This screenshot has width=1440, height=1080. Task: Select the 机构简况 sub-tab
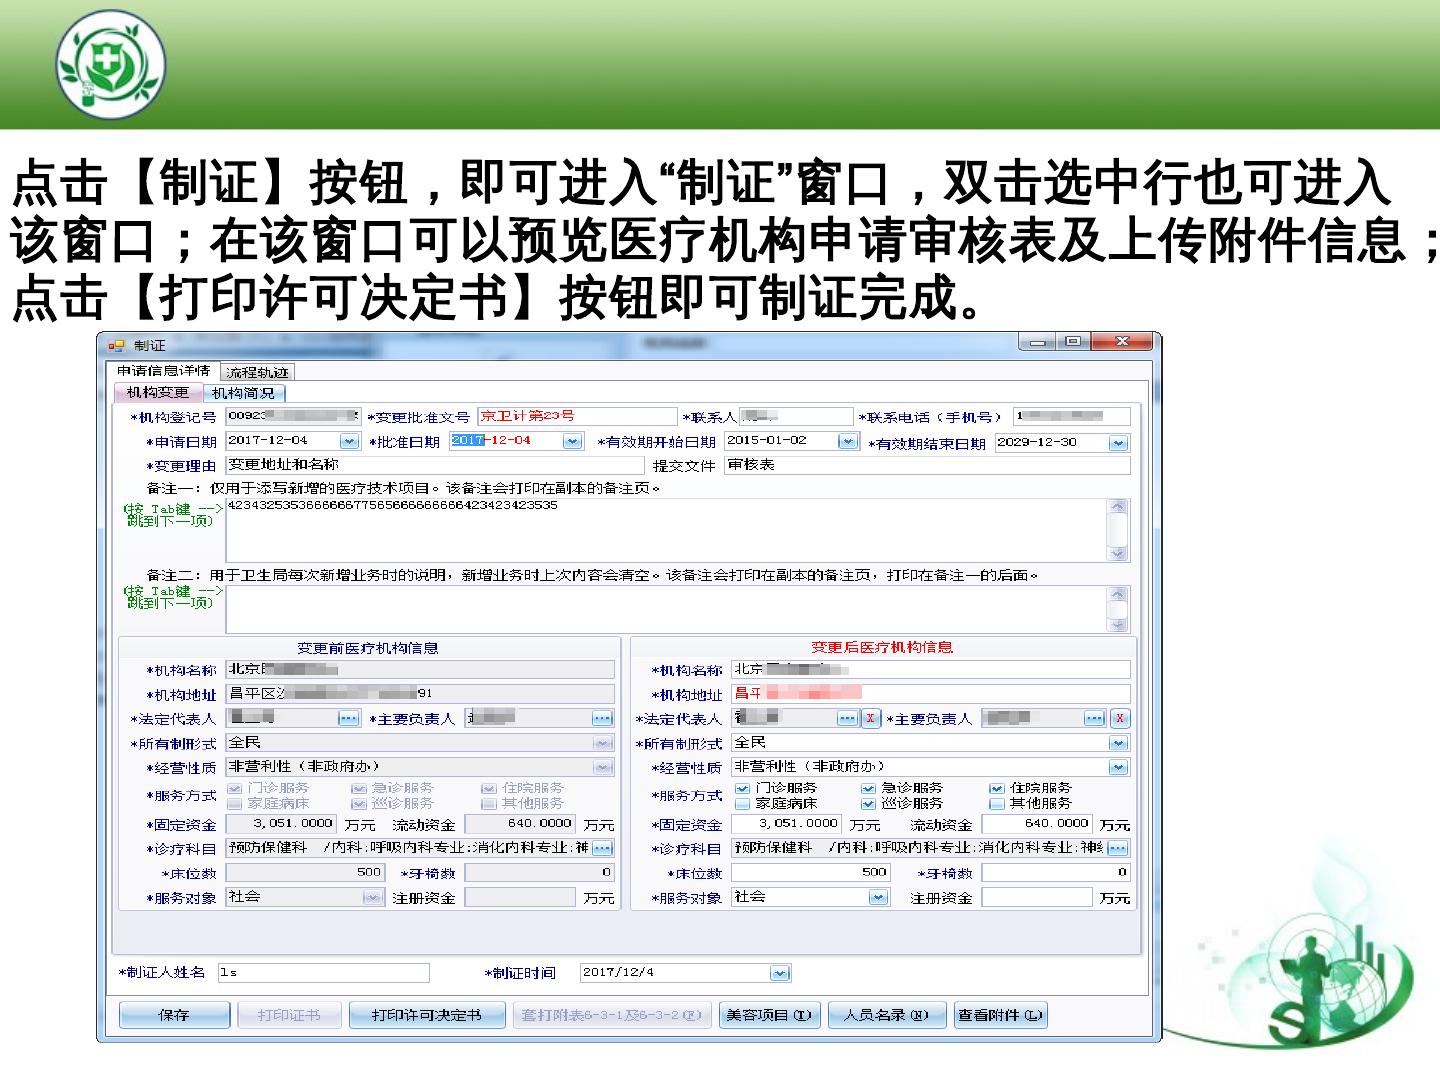[243, 393]
